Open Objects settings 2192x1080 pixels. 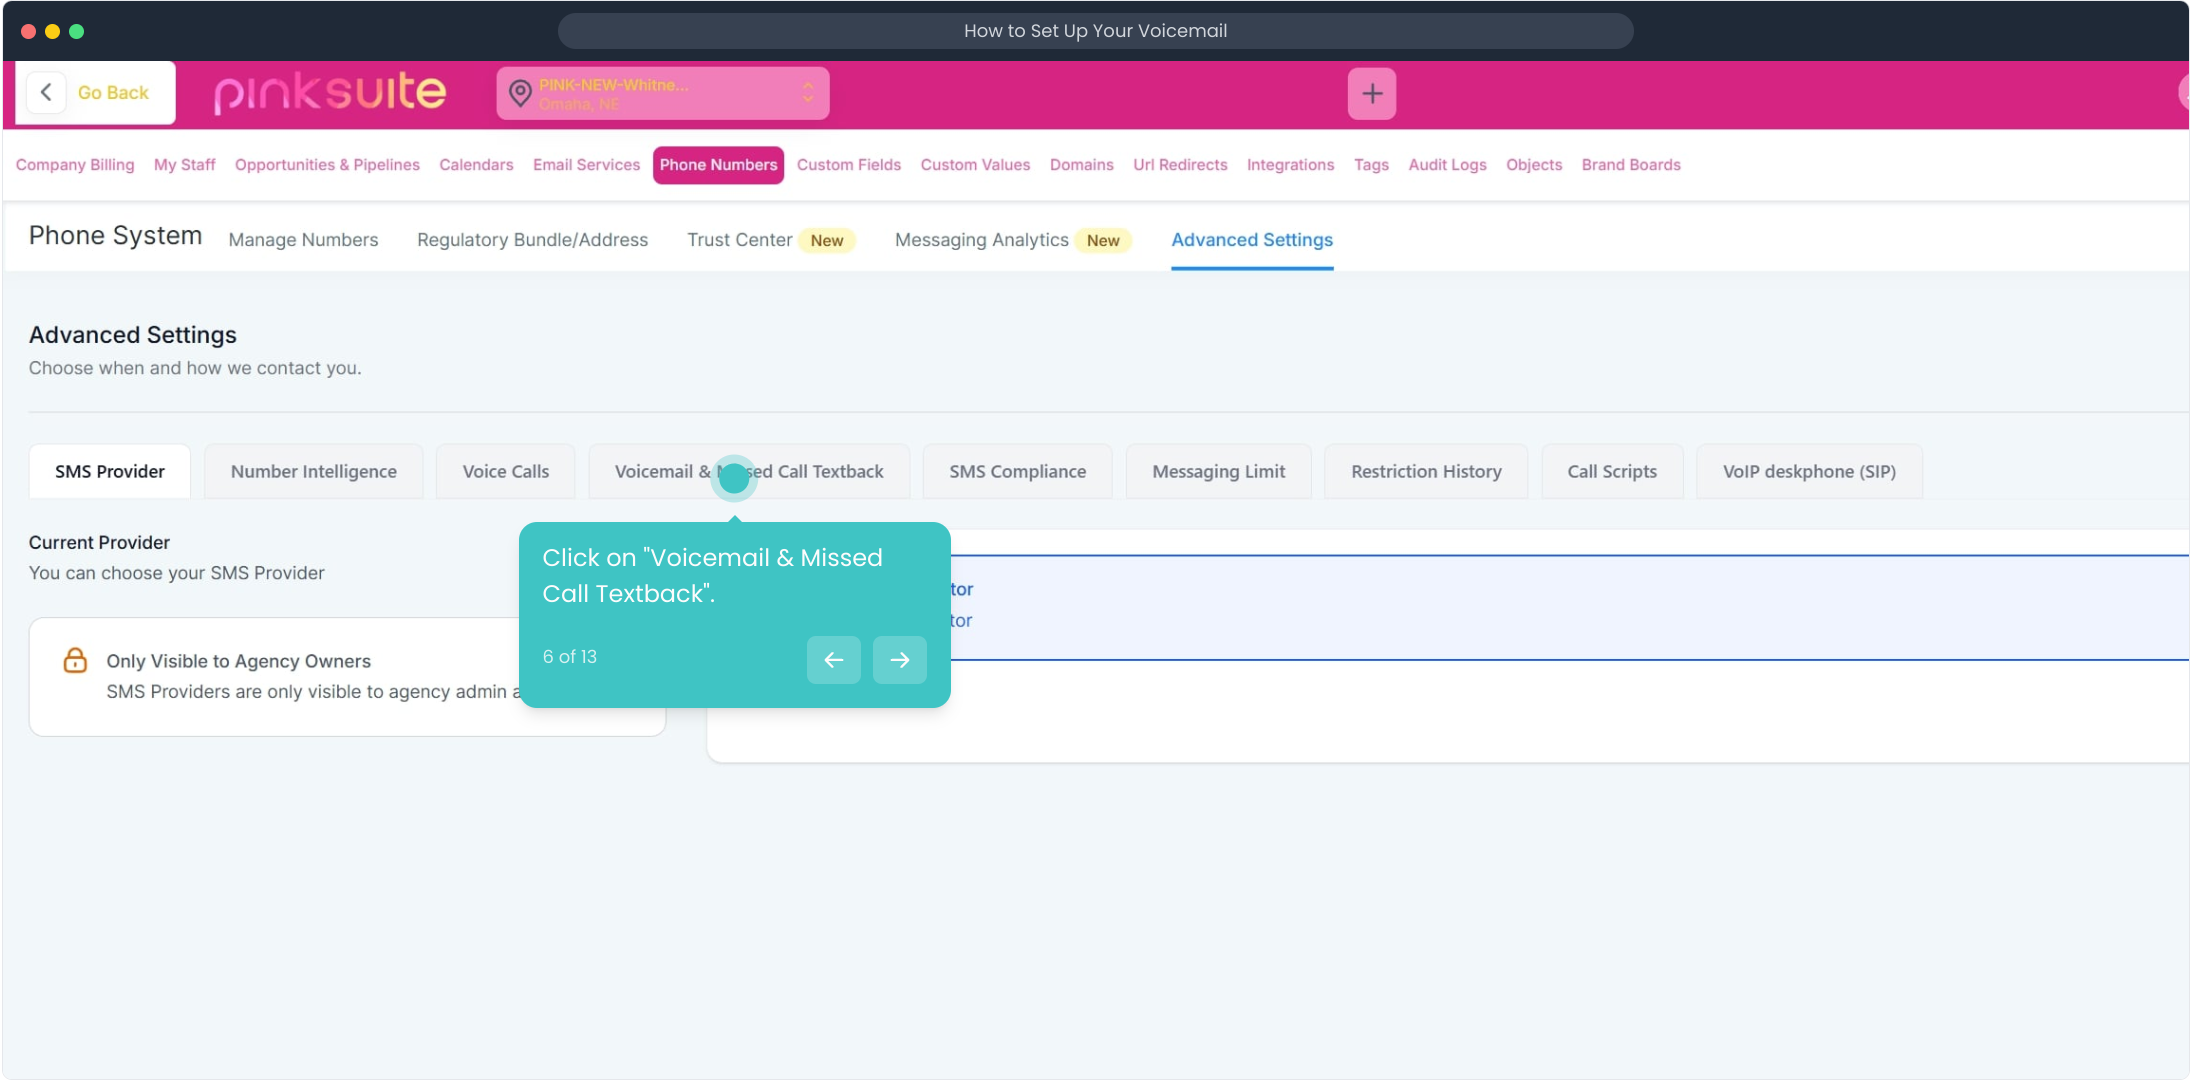point(1534,165)
